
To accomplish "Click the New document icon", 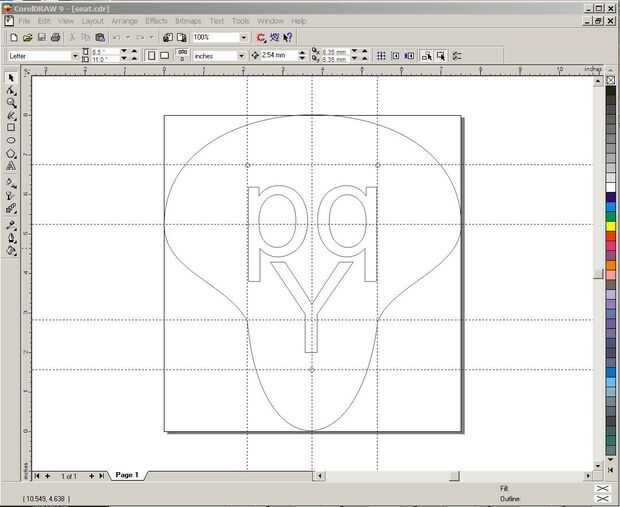I will point(14,38).
